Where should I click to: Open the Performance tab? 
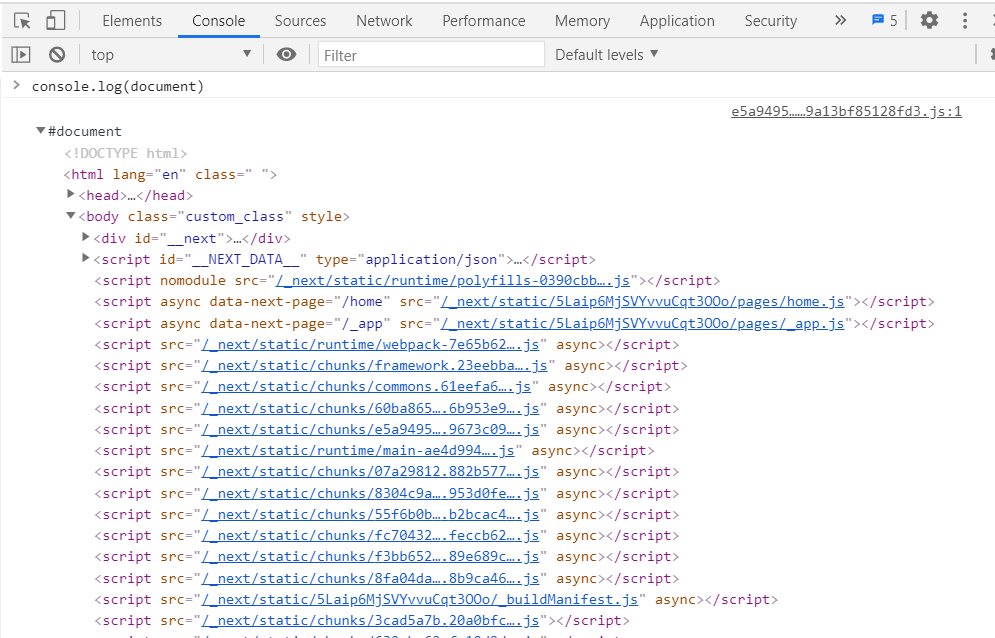(x=484, y=21)
